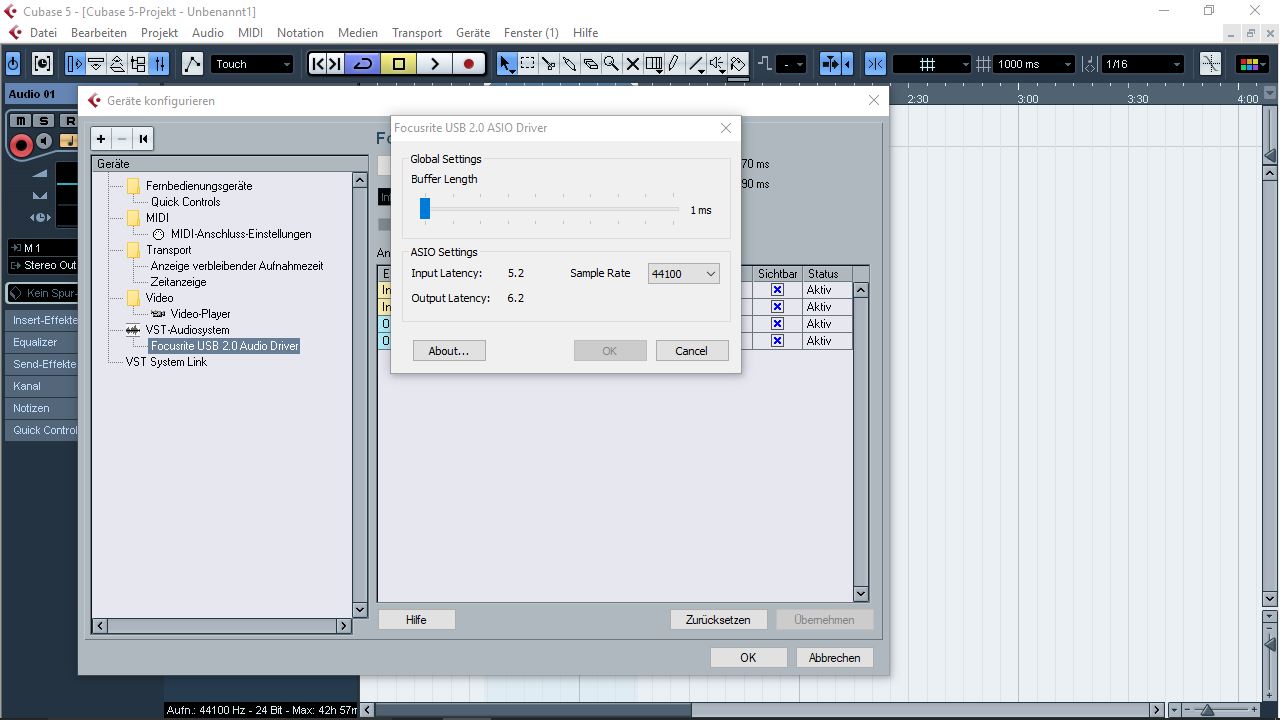Toggle Mute M on Audio 01 track
The height and width of the screenshot is (720, 1280).
click(x=20, y=121)
